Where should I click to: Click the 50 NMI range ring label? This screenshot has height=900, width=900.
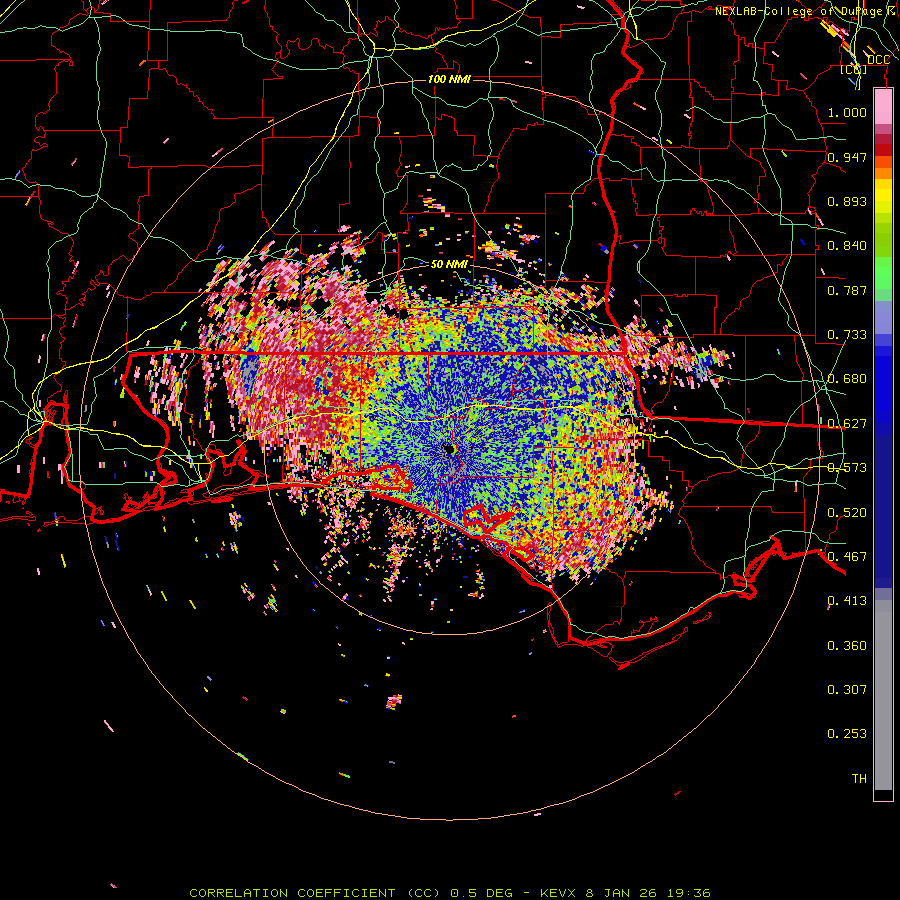449,265
